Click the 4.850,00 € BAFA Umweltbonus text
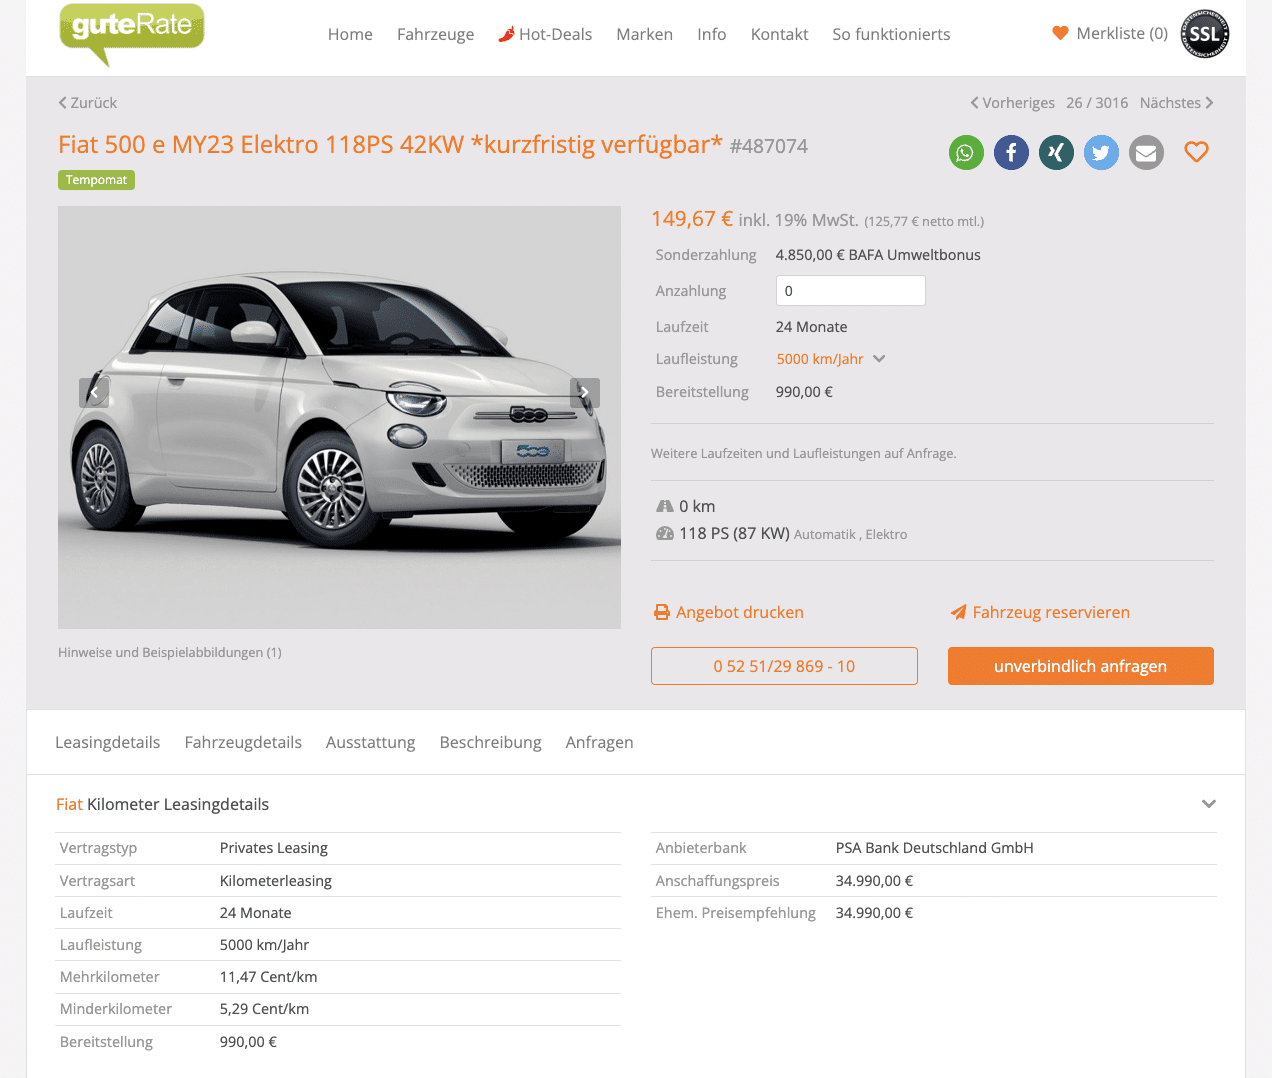The width and height of the screenshot is (1272, 1078). [x=878, y=255]
